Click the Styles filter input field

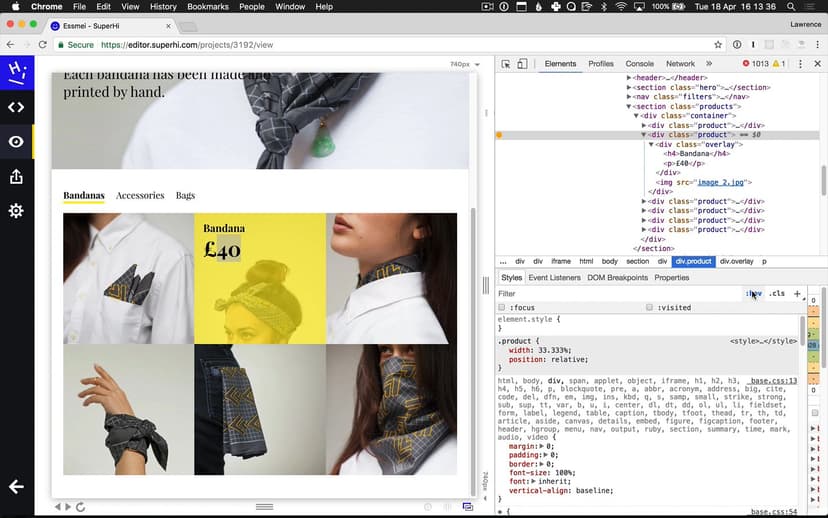tap(619, 294)
